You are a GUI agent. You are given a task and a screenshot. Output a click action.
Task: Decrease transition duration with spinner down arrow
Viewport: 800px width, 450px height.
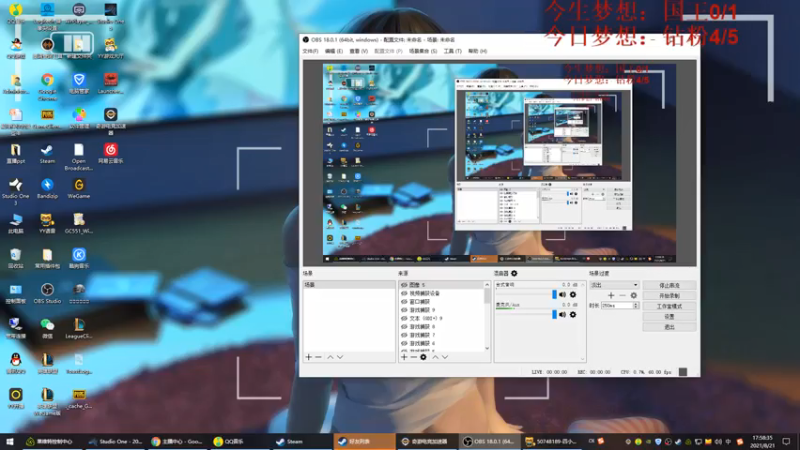pyautogui.click(x=636, y=307)
